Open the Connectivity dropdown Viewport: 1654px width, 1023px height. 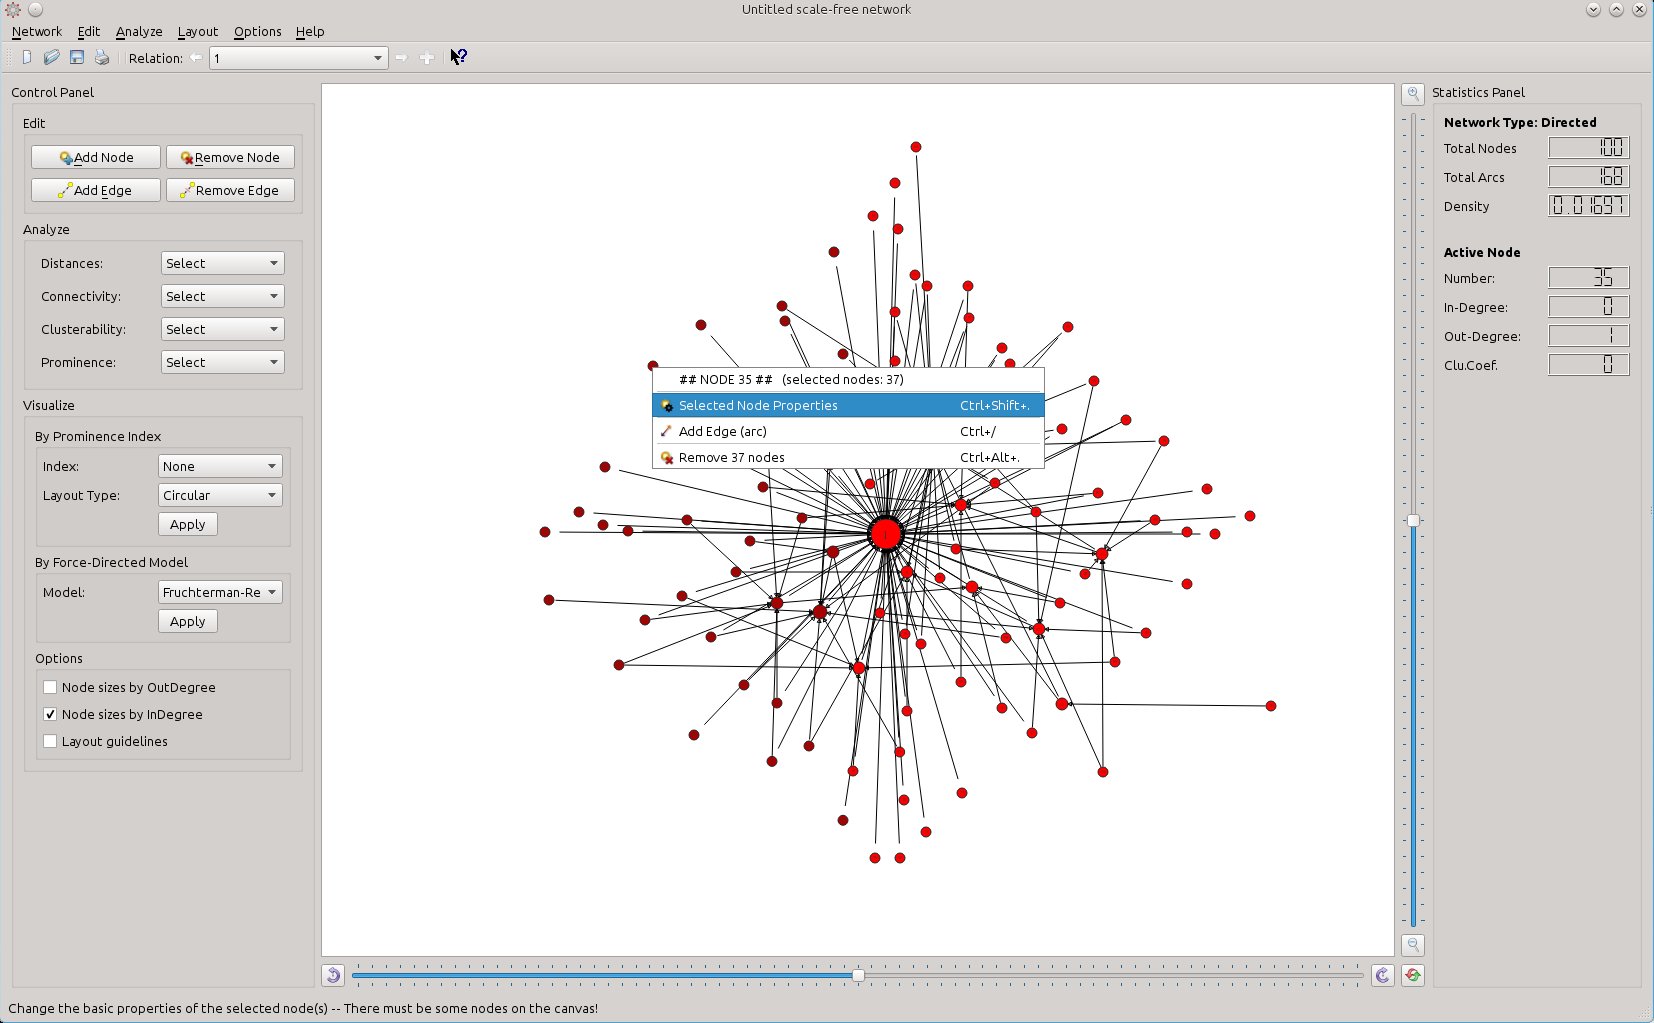click(x=222, y=296)
